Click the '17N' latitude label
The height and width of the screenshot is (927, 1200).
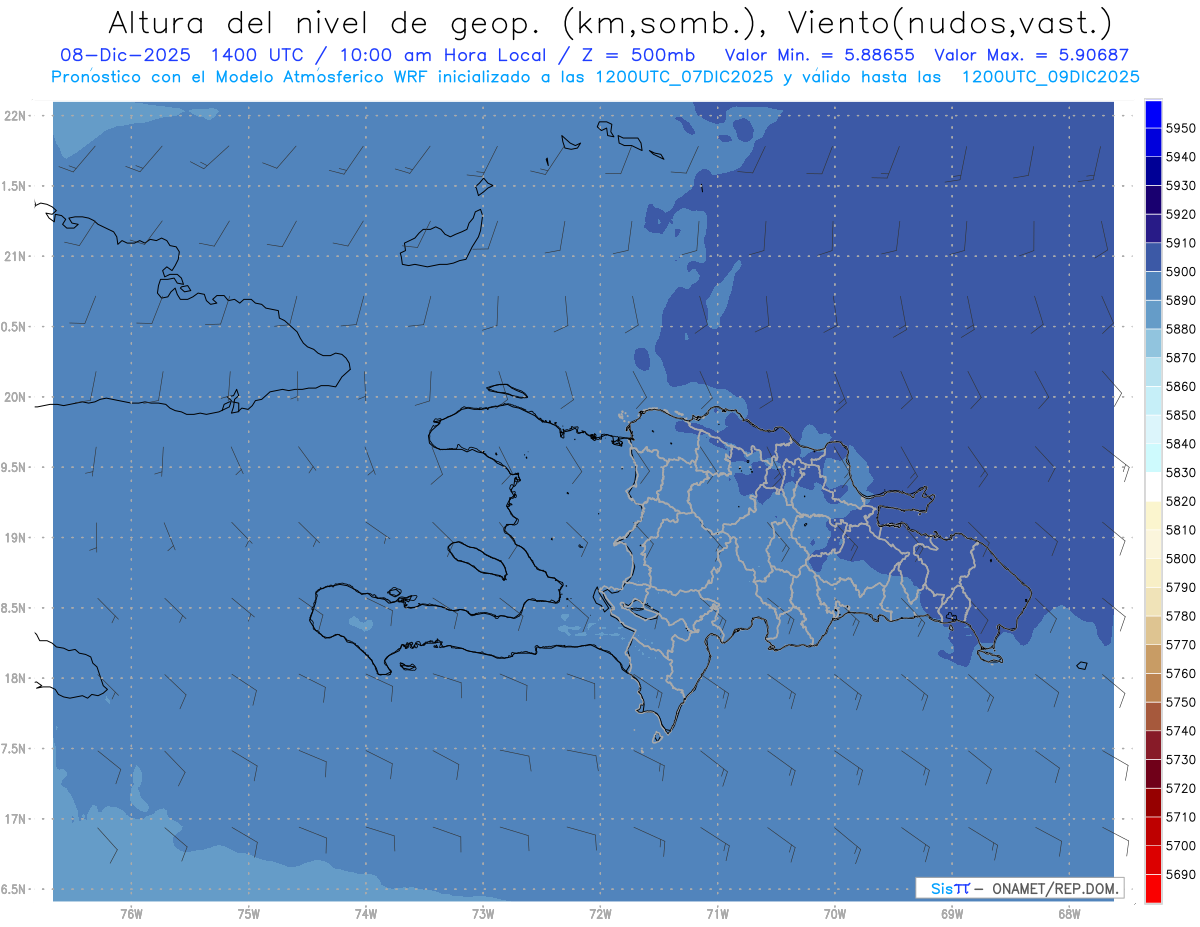coord(17,820)
